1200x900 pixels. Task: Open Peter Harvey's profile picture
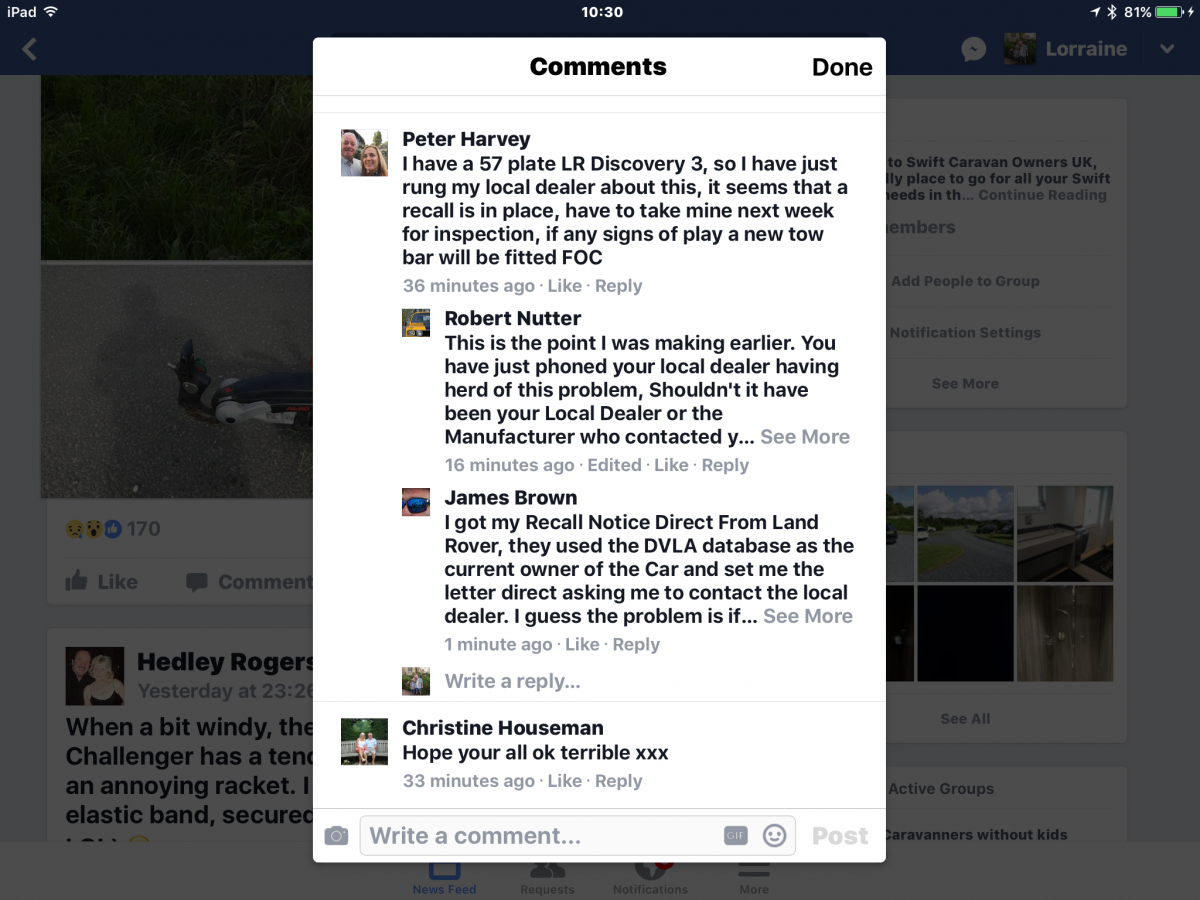[364, 153]
